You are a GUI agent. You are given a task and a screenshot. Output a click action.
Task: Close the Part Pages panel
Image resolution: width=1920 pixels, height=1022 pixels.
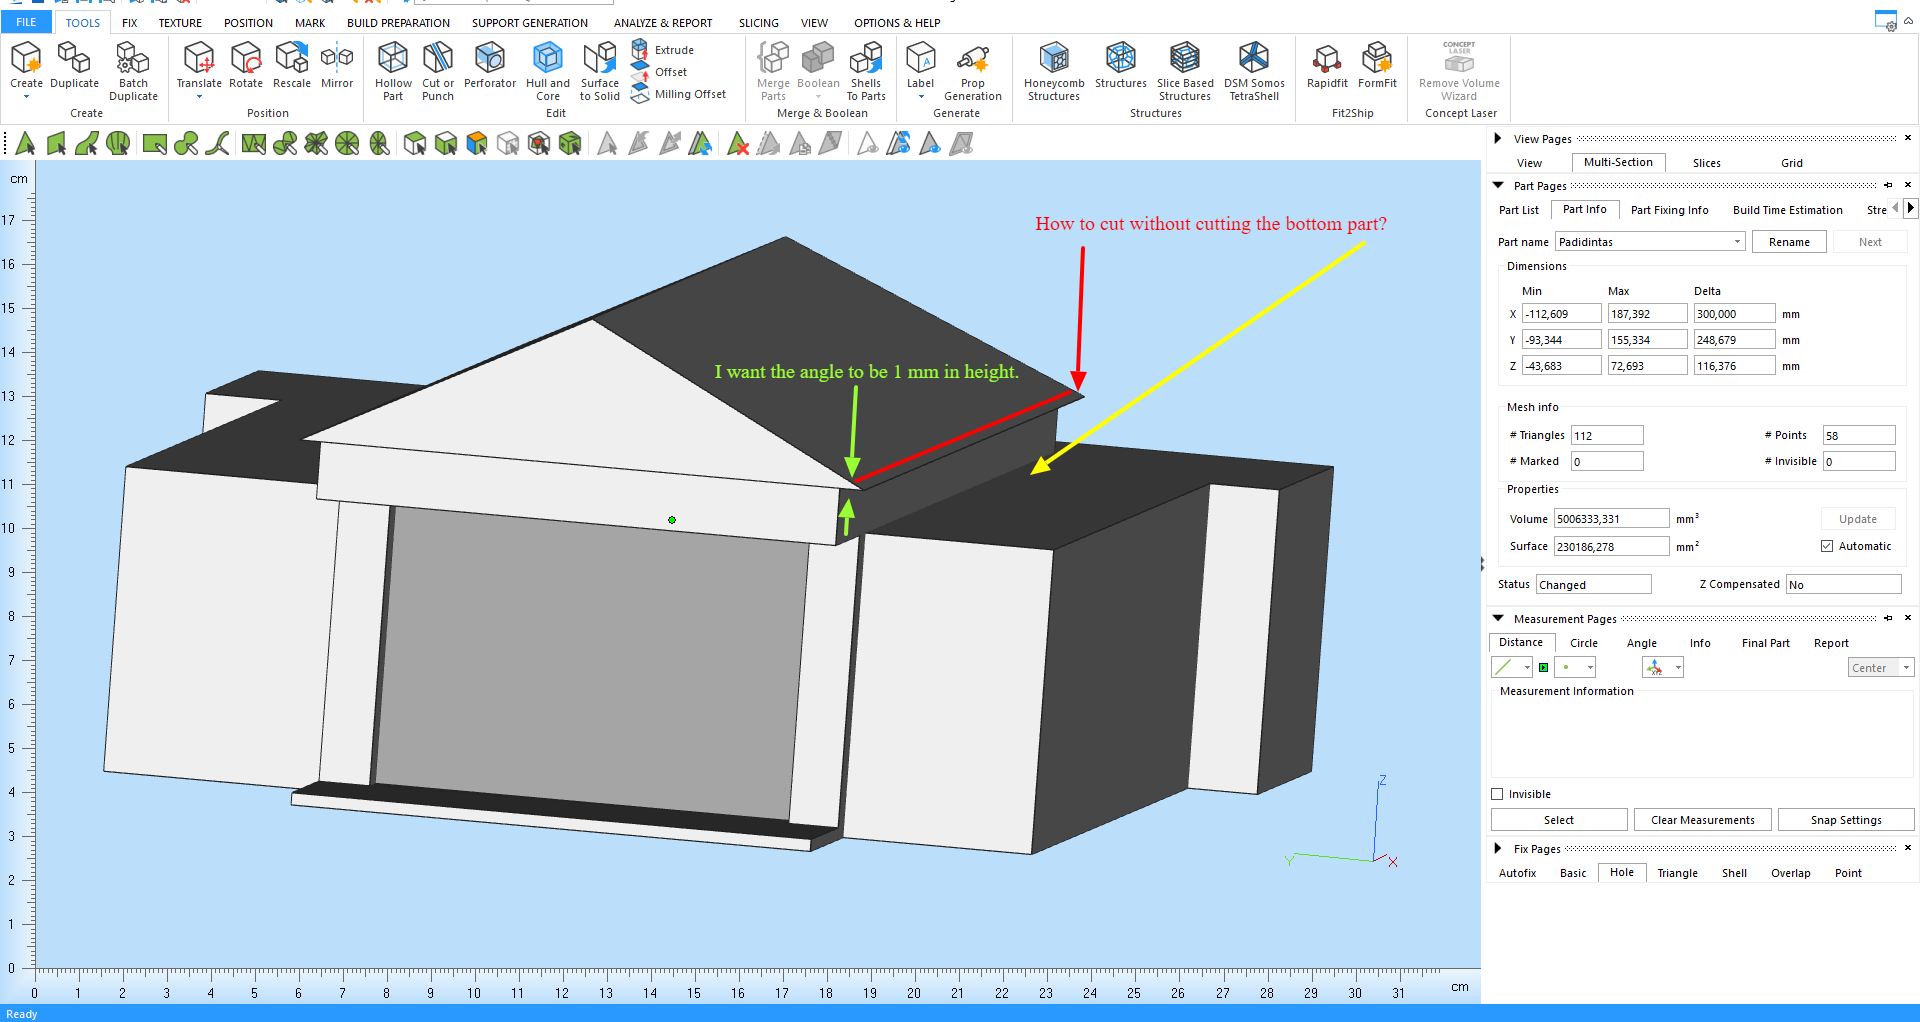tap(1908, 185)
